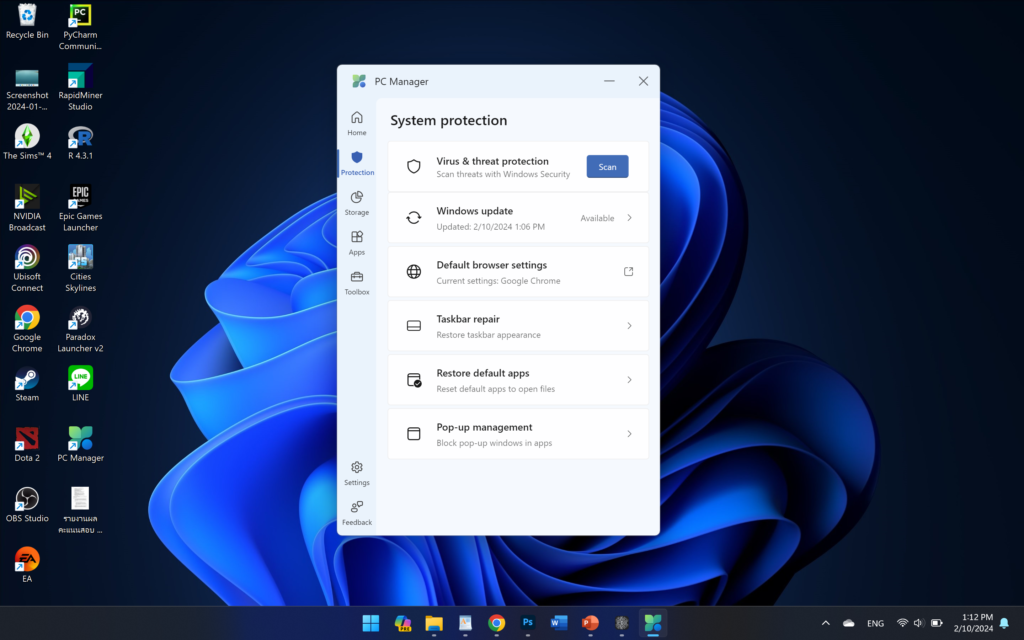The width and height of the screenshot is (1024, 640).
Task: Close the PC Manager window
Action: (x=643, y=81)
